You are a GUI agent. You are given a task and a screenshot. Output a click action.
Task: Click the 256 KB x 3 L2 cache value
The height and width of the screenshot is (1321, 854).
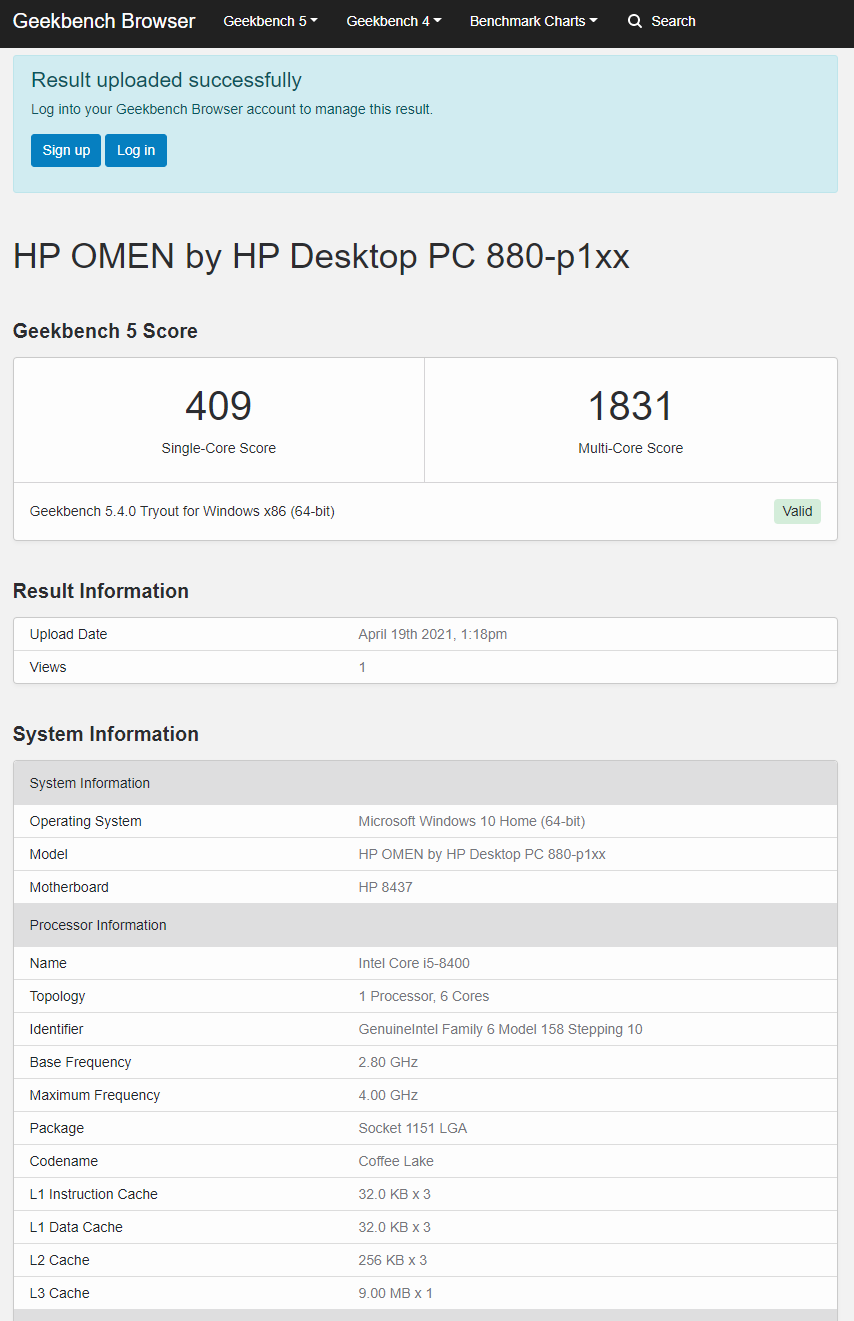coord(393,1260)
